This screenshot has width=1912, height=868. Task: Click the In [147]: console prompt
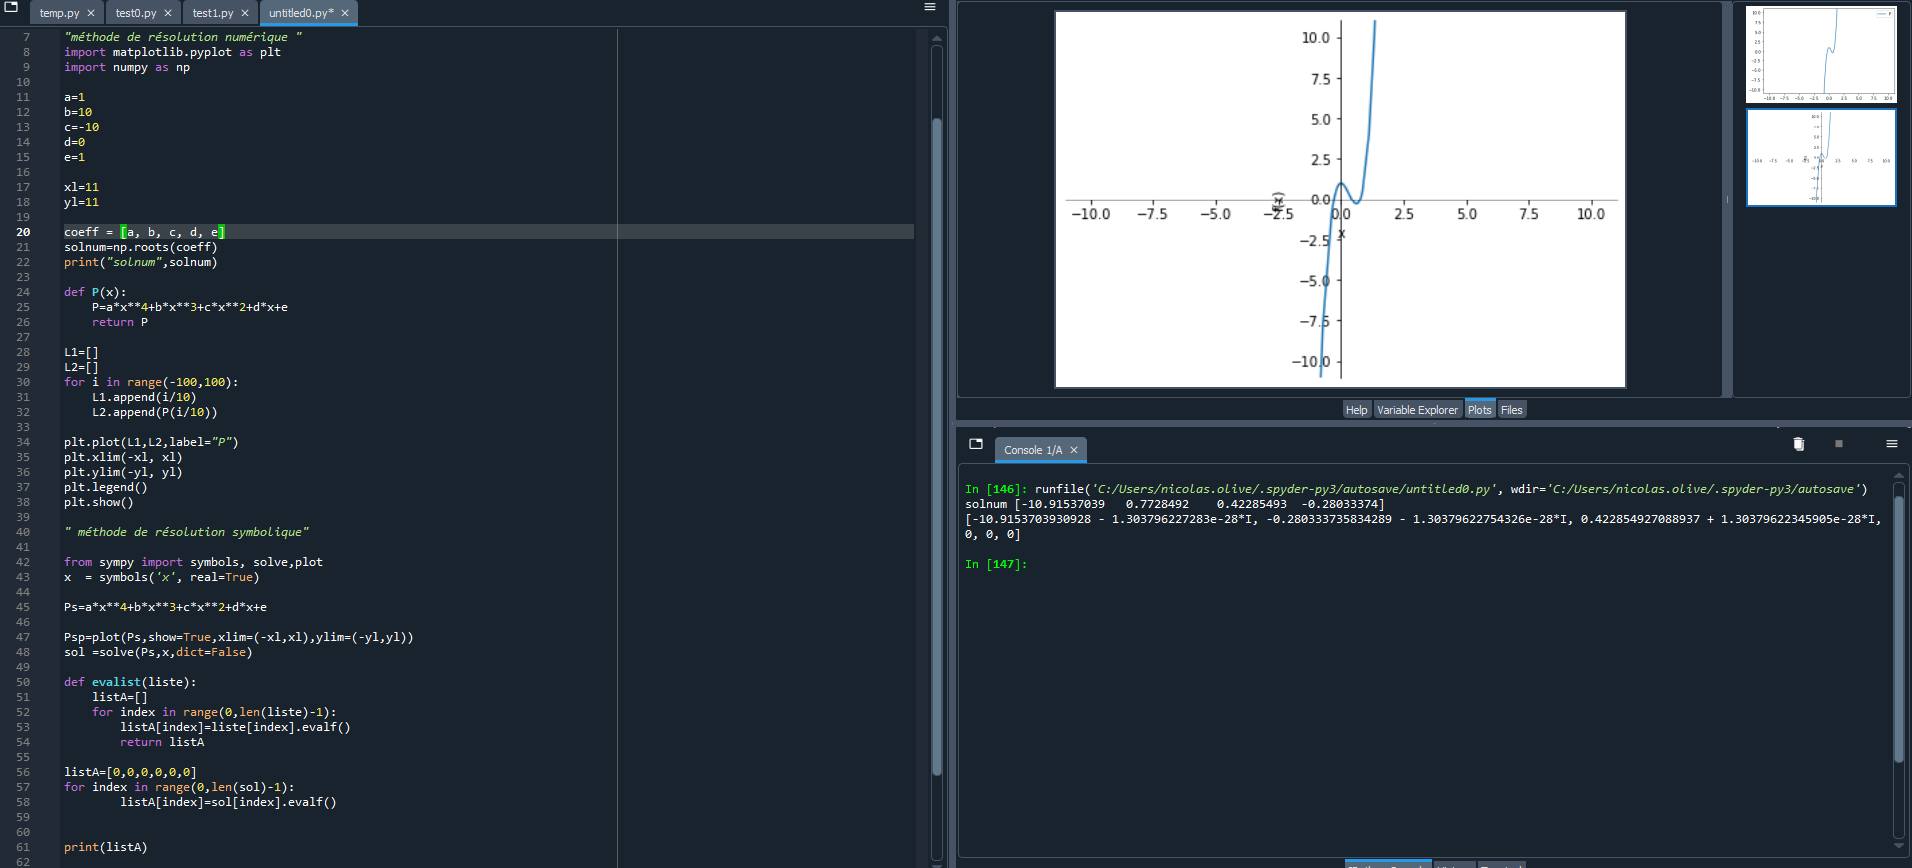pyautogui.click(x=996, y=564)
